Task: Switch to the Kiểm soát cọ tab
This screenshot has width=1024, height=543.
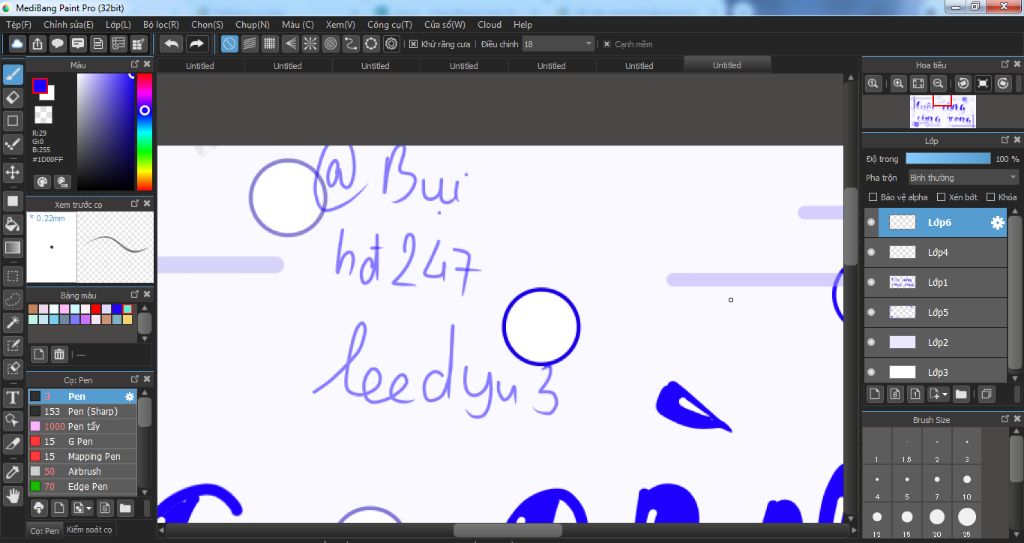Action: click(x=89, y=530)
